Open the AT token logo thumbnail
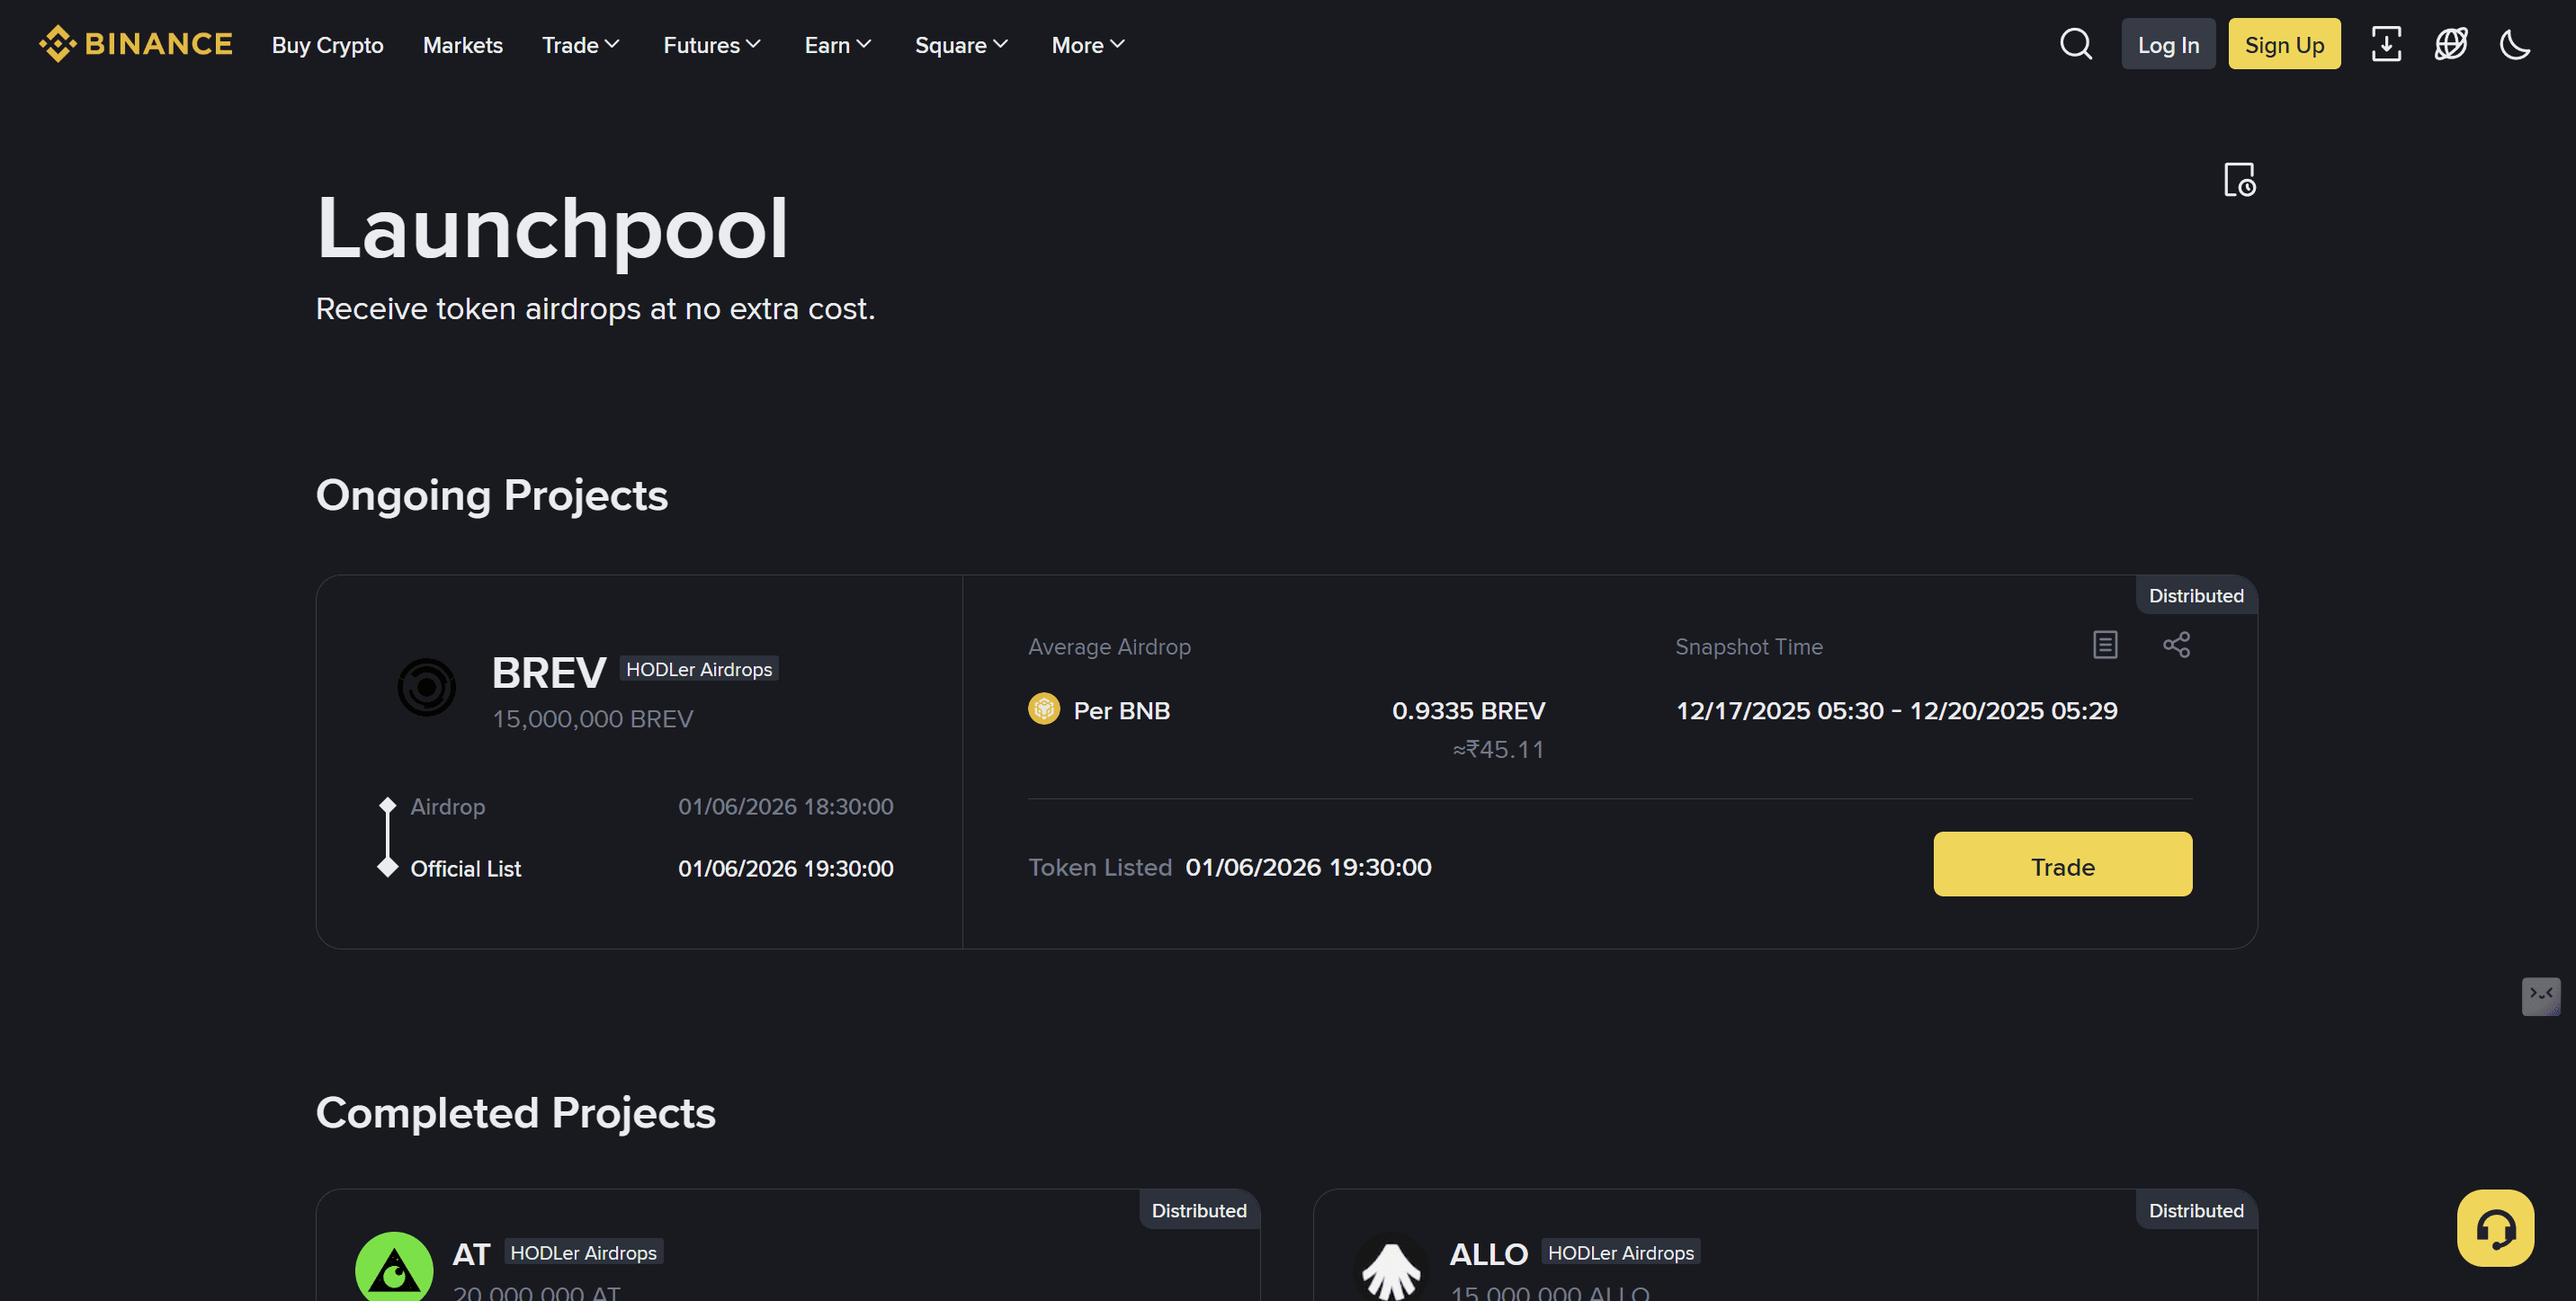This screenshot has height=1301, width=2576. pos(394,1268)
